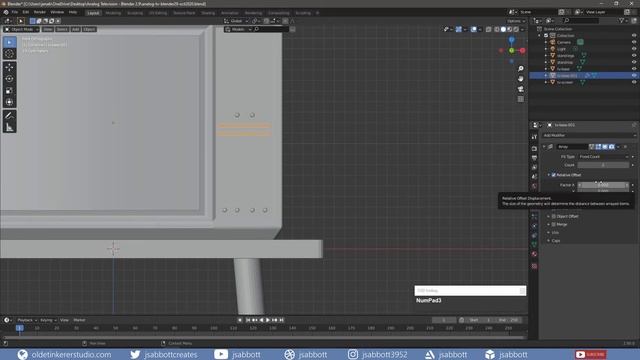Open the Edit menu
This screenshot has width=640, height=360.
26,12
